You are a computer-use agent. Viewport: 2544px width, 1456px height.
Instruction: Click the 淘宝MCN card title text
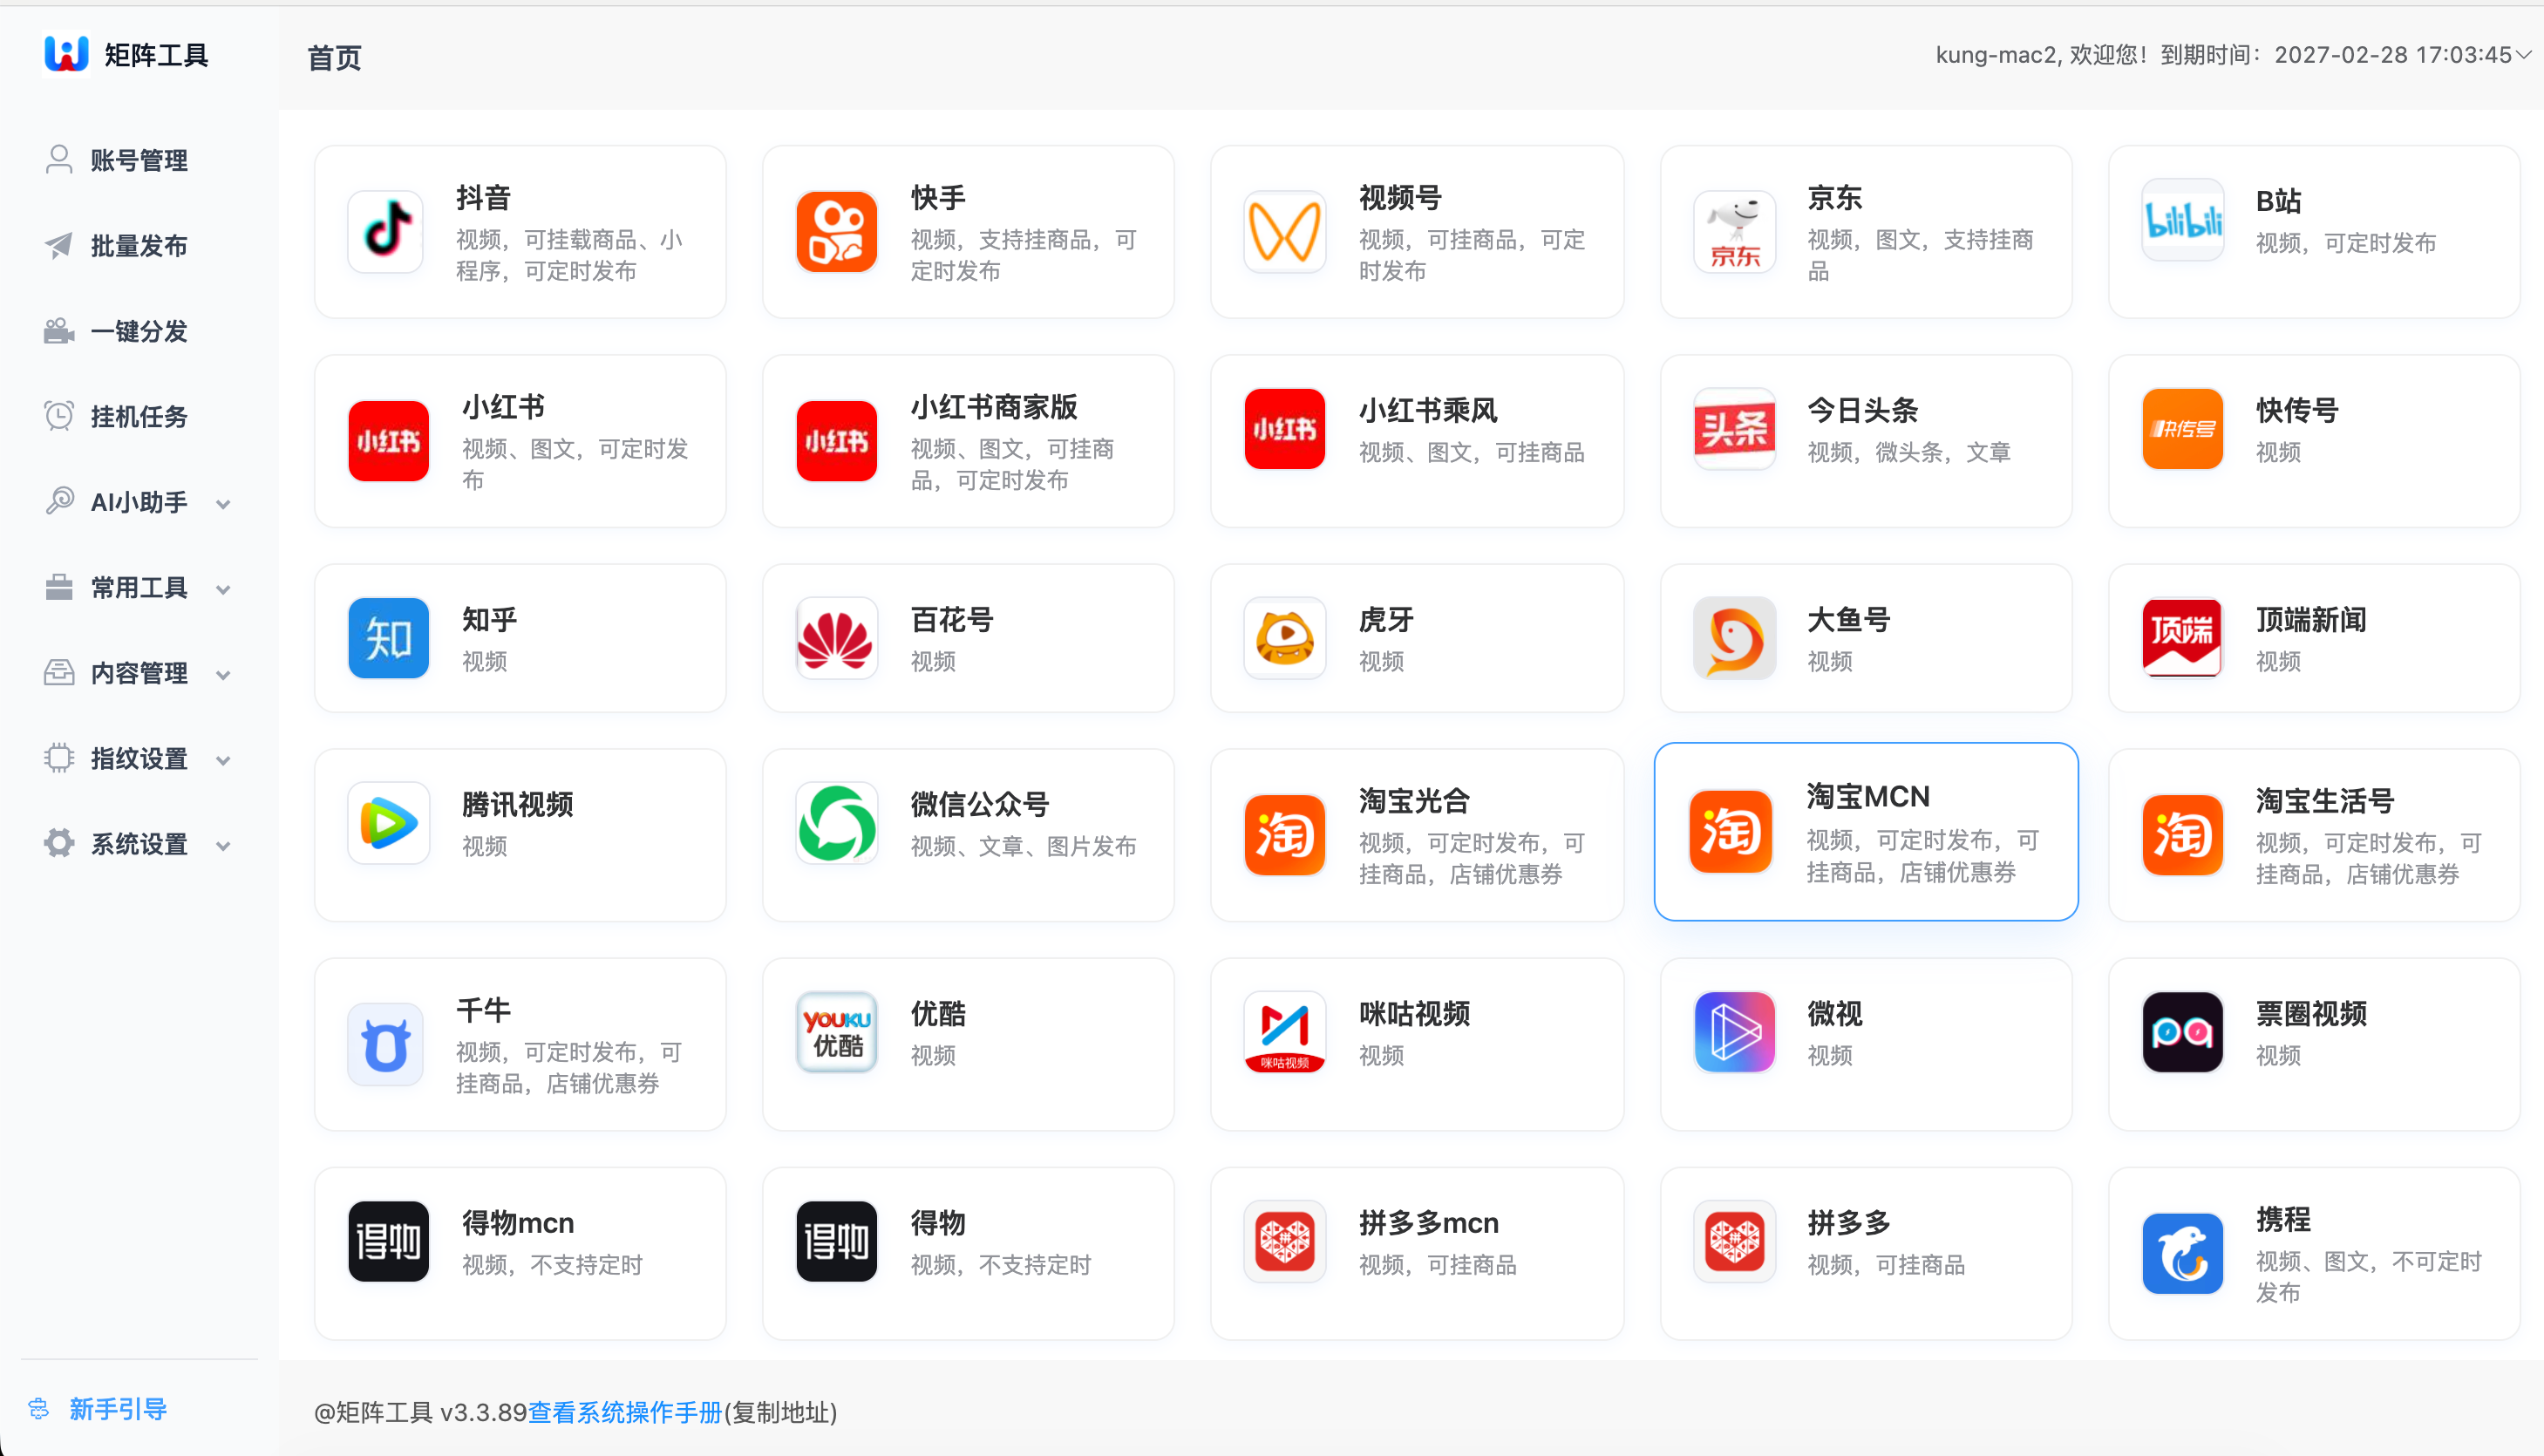(x=1868, y=797)
